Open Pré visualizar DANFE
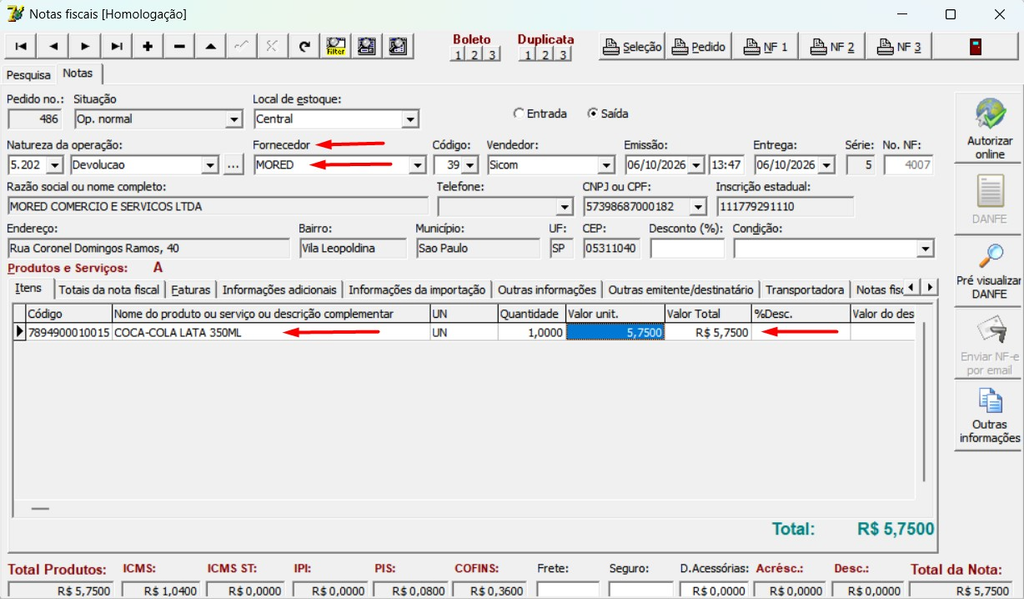Image resolution: width=1024 pixels, height=599 pixels. [989, 271]
